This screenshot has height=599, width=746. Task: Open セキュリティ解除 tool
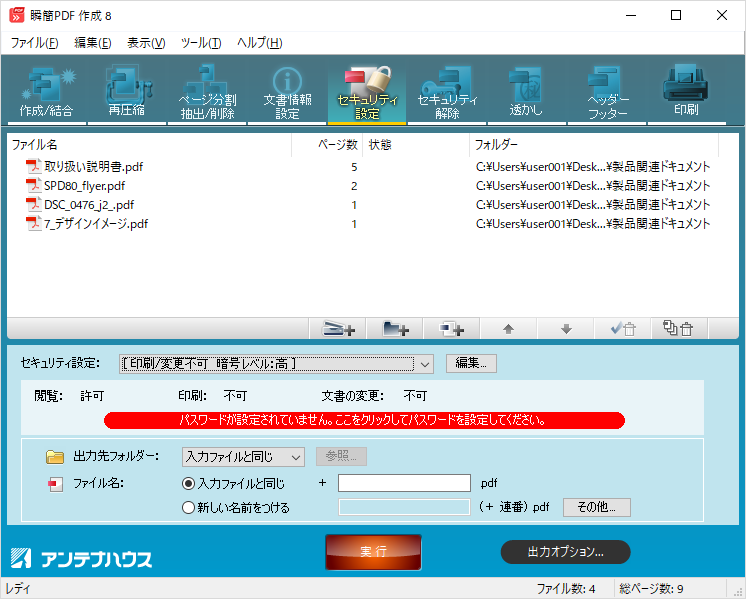pyautogui.click(x=447, y=91)
